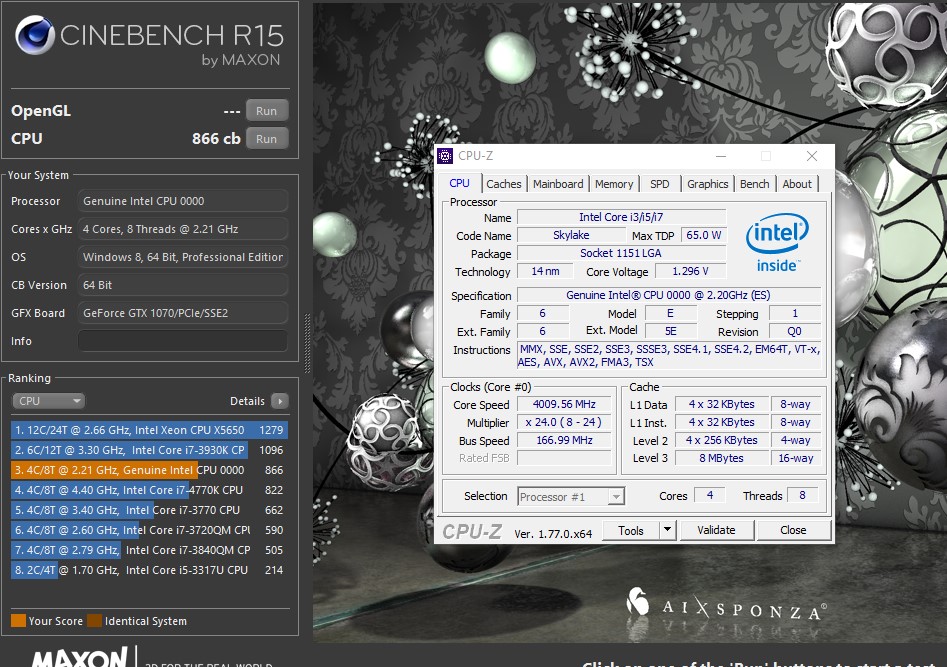This screenshot has width=947, height=667.
Task: Open Details arrow in Ranking panel
Action: click(x=280, y=401)
